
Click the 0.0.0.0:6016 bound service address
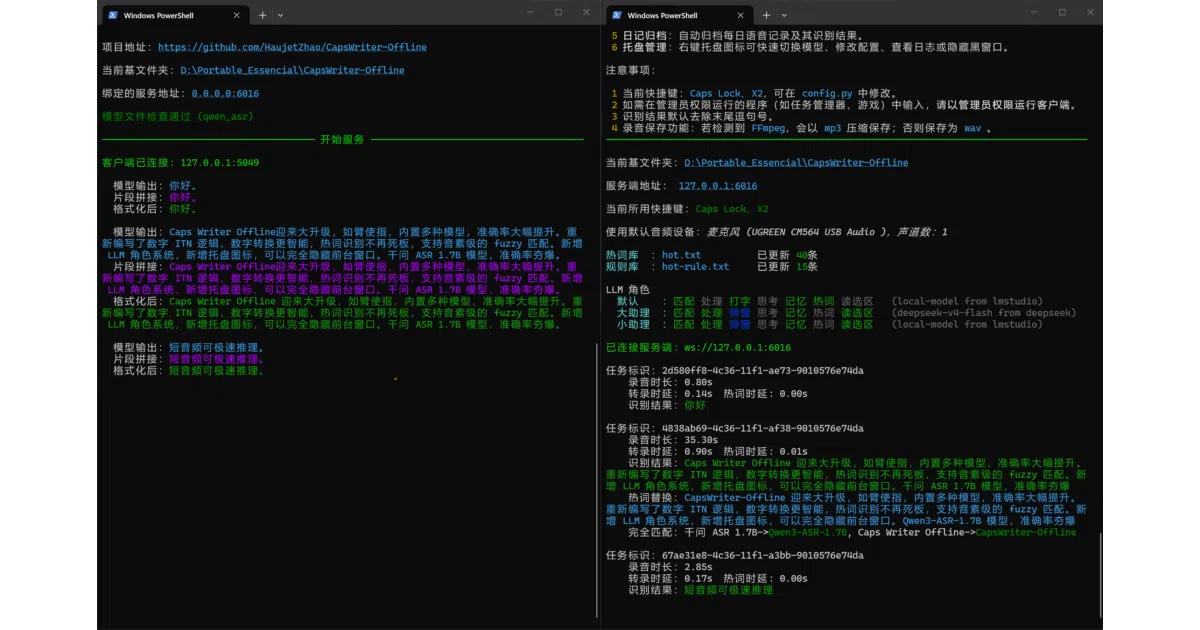225,93
